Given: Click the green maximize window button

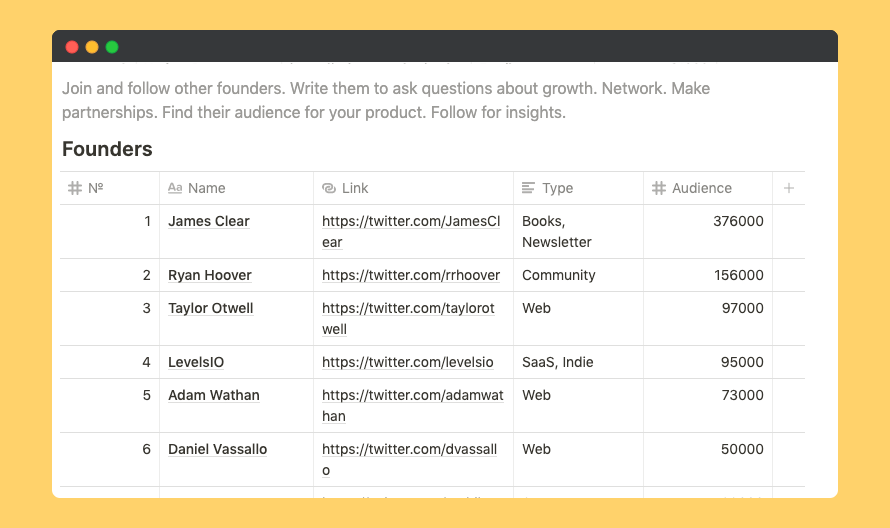Looking at the screenshot, I should pyautogui.click(x=112, y=47).
